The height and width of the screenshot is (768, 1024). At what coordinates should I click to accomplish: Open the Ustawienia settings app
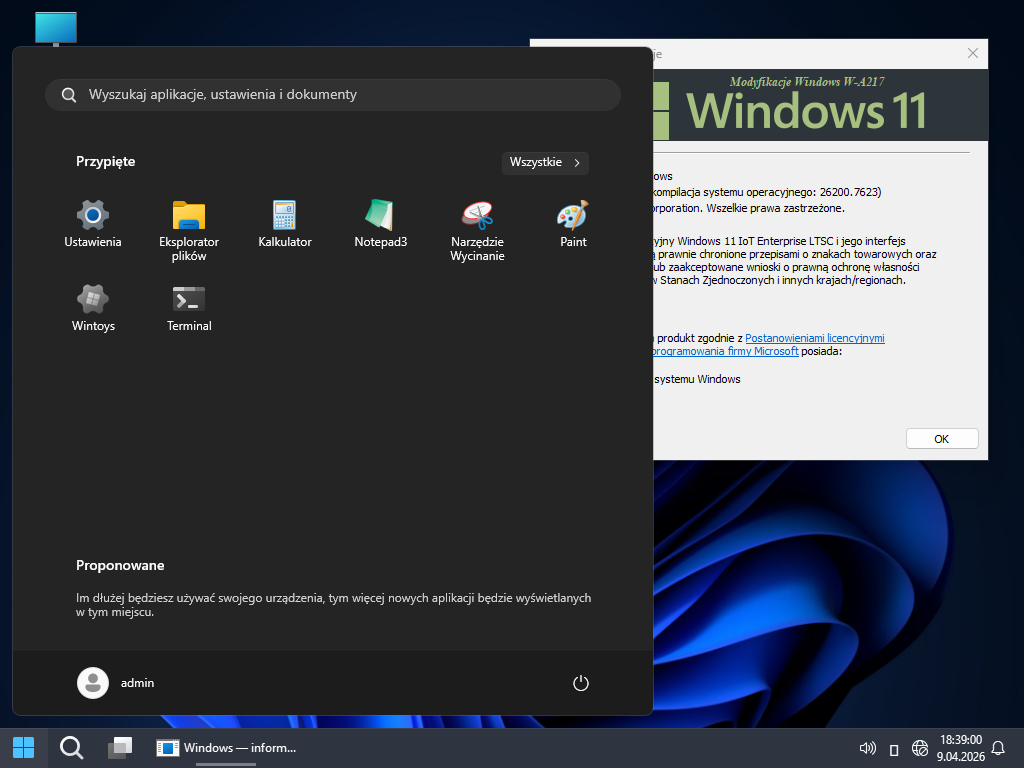[93, 223]
